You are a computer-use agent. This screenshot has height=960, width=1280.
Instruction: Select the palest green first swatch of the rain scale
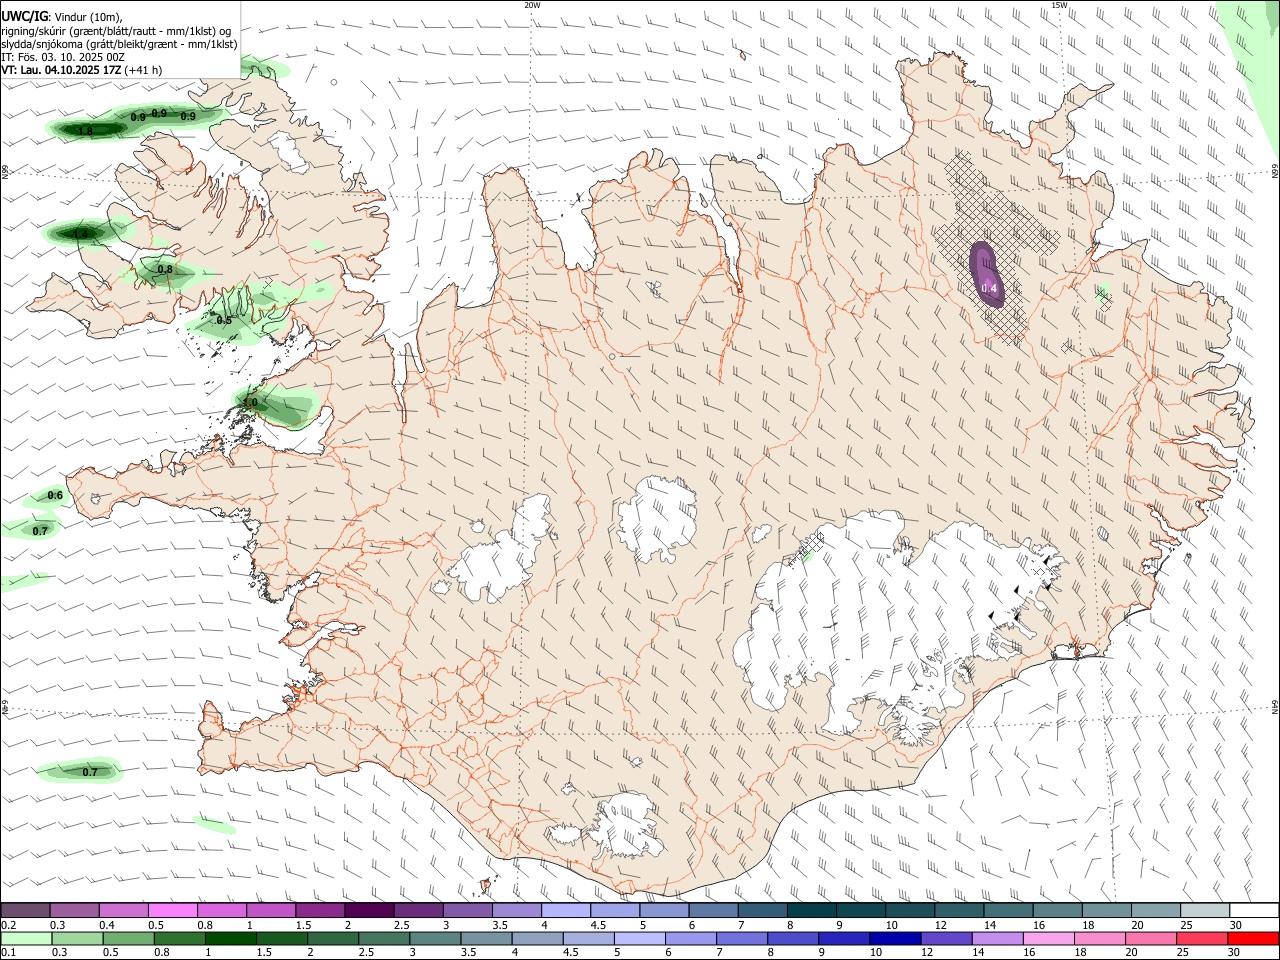25,938
